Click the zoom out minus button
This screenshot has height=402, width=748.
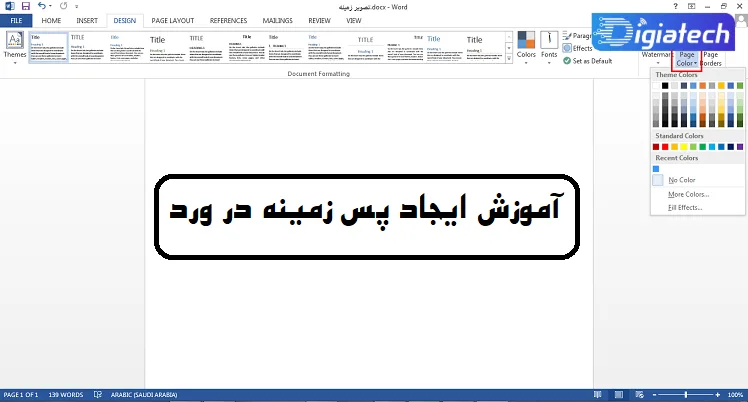[x=654, y=395]
